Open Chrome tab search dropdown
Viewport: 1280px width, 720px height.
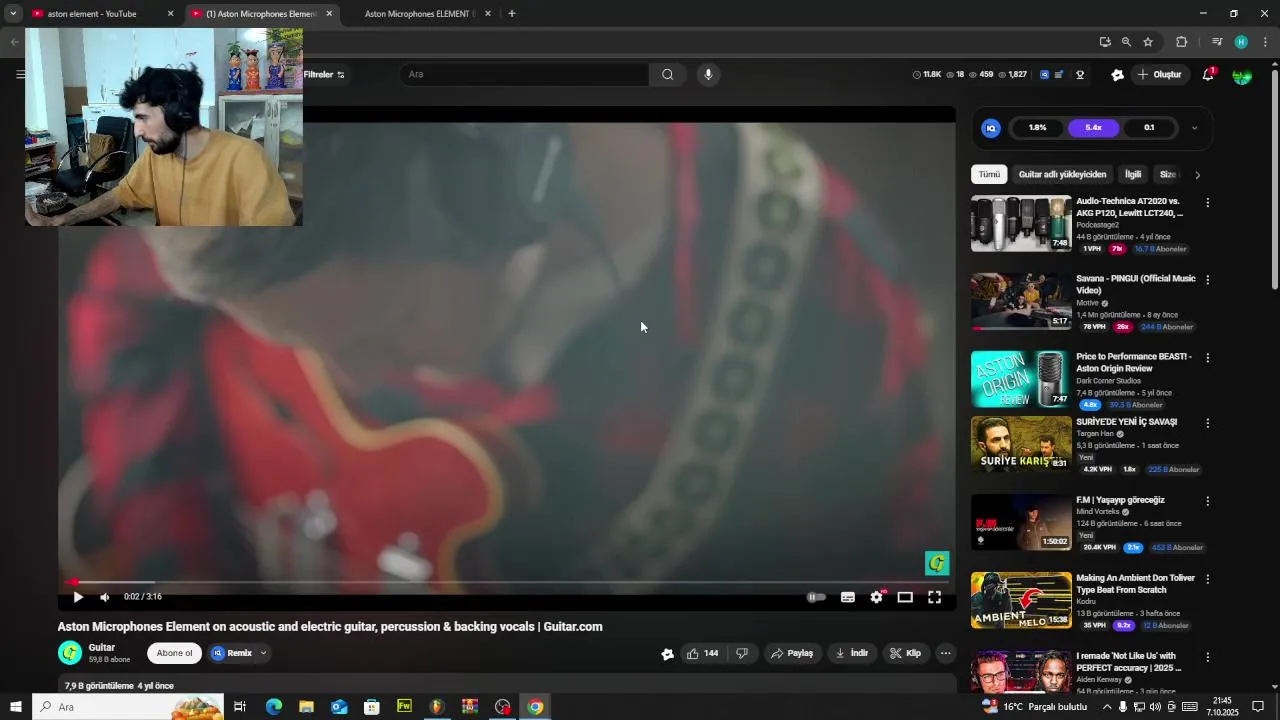[x=13, y=14]
